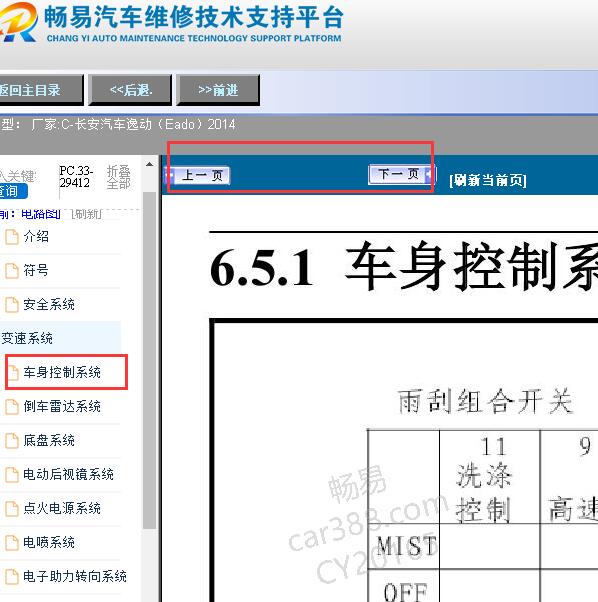This screenshot has width=598, height=602.
Task: Click 折叠全部 to collapse all items
Action: click(x=119, y=177)
